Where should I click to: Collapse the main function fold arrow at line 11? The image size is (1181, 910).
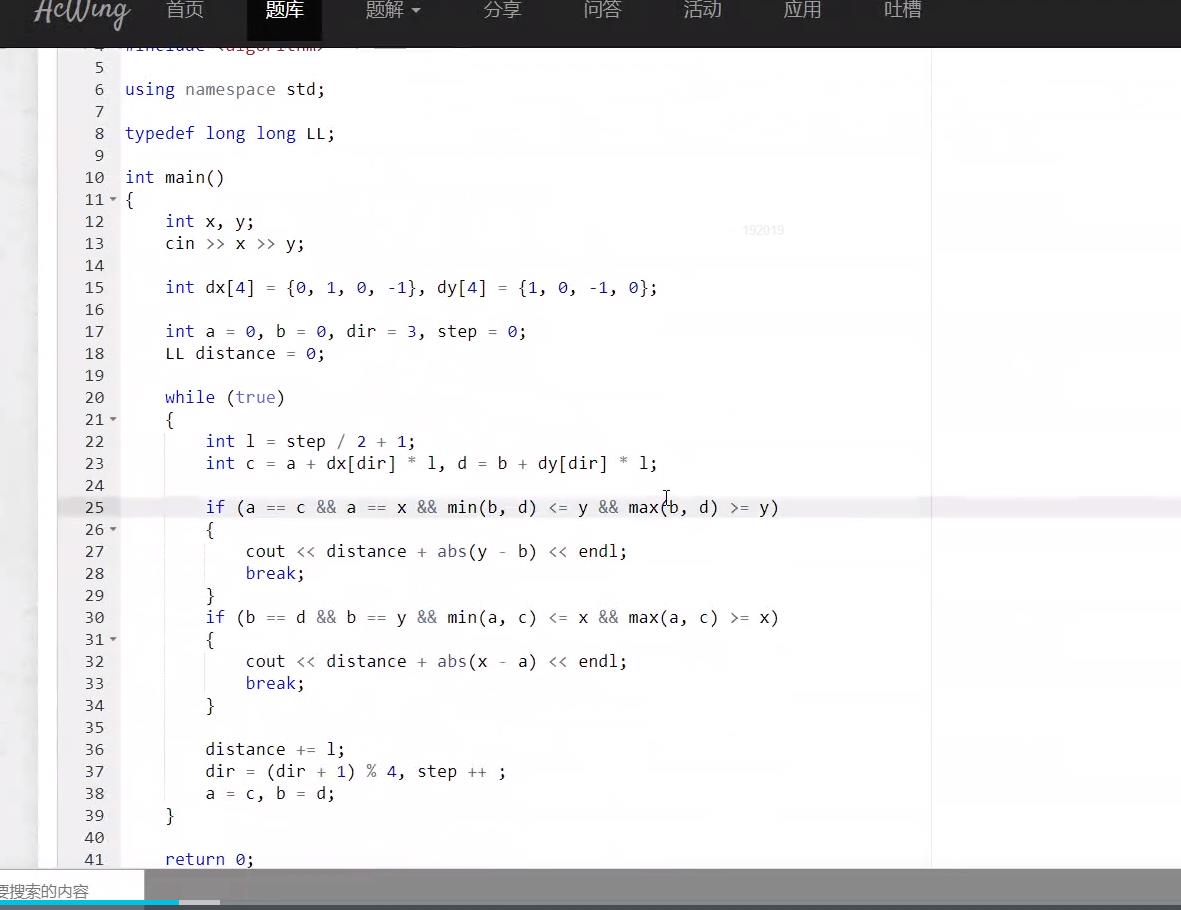point(113,200)
